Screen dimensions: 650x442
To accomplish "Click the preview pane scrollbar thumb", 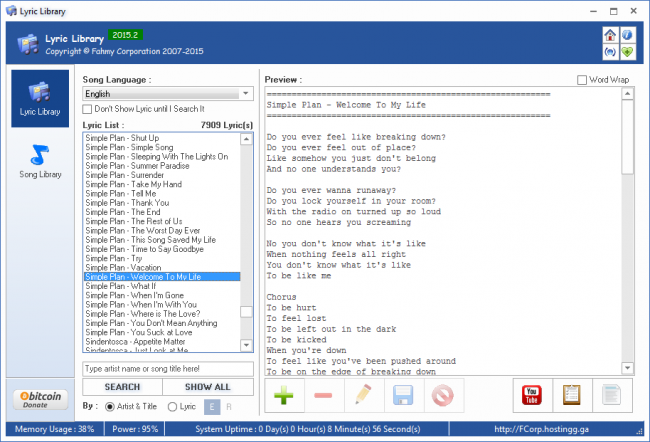I will pyautogui.click(x=628, y=137).
